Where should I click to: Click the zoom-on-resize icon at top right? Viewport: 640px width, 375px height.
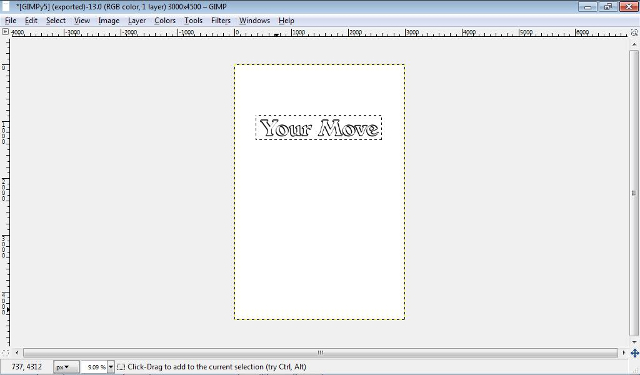(x=634, y=32)
